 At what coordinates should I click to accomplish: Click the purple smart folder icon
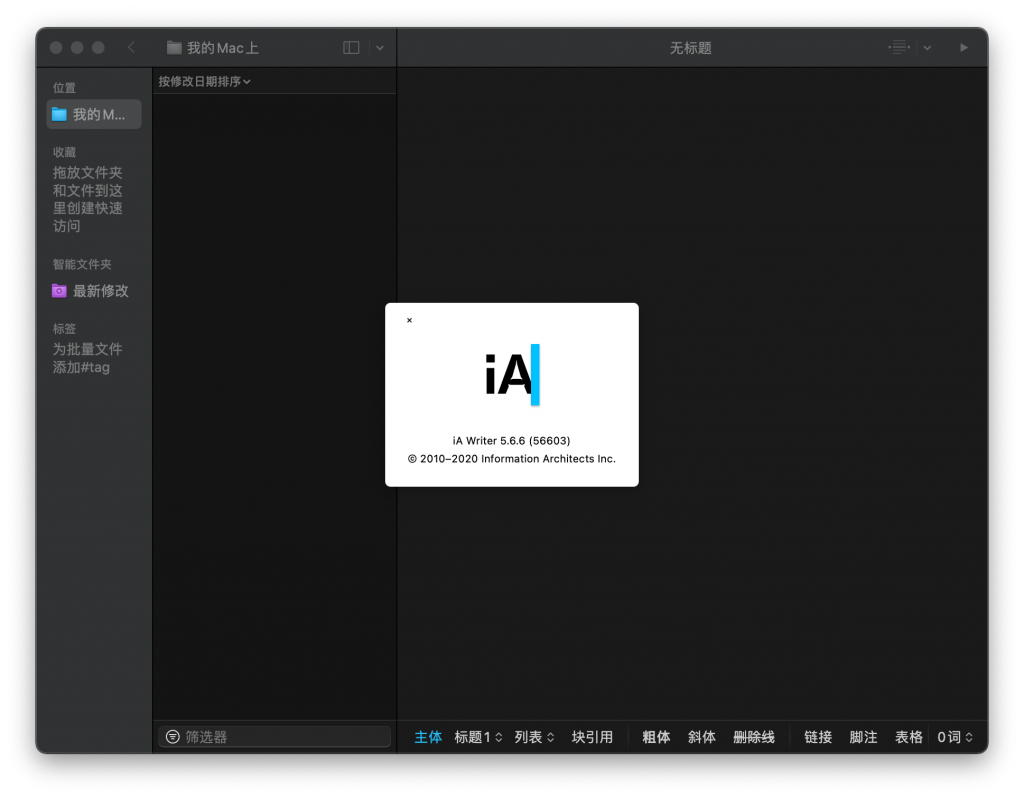pos(59,291)
